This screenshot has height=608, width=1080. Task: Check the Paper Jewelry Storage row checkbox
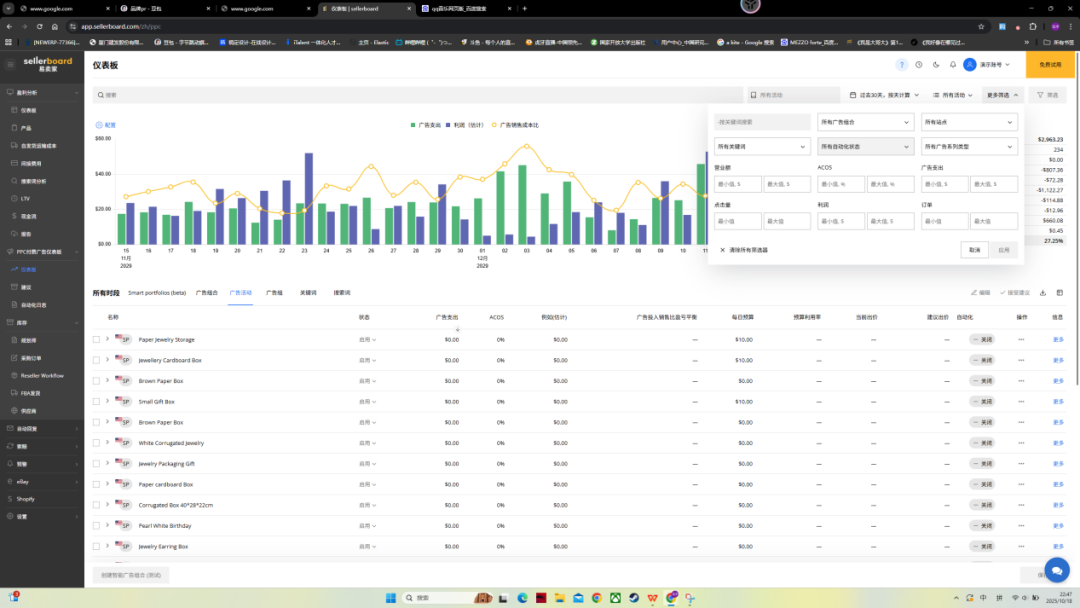click(97, 340)
